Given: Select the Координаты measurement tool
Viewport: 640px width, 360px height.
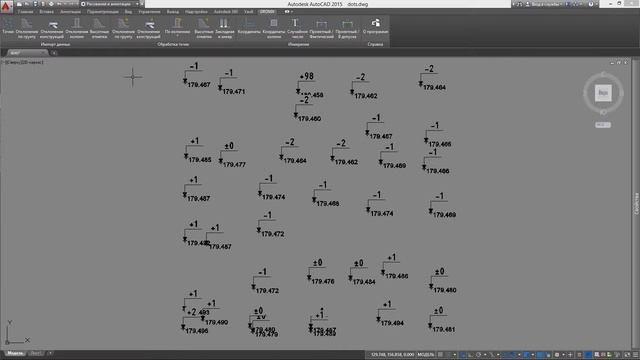Looking at the screenshot, I should click(249, 26).
